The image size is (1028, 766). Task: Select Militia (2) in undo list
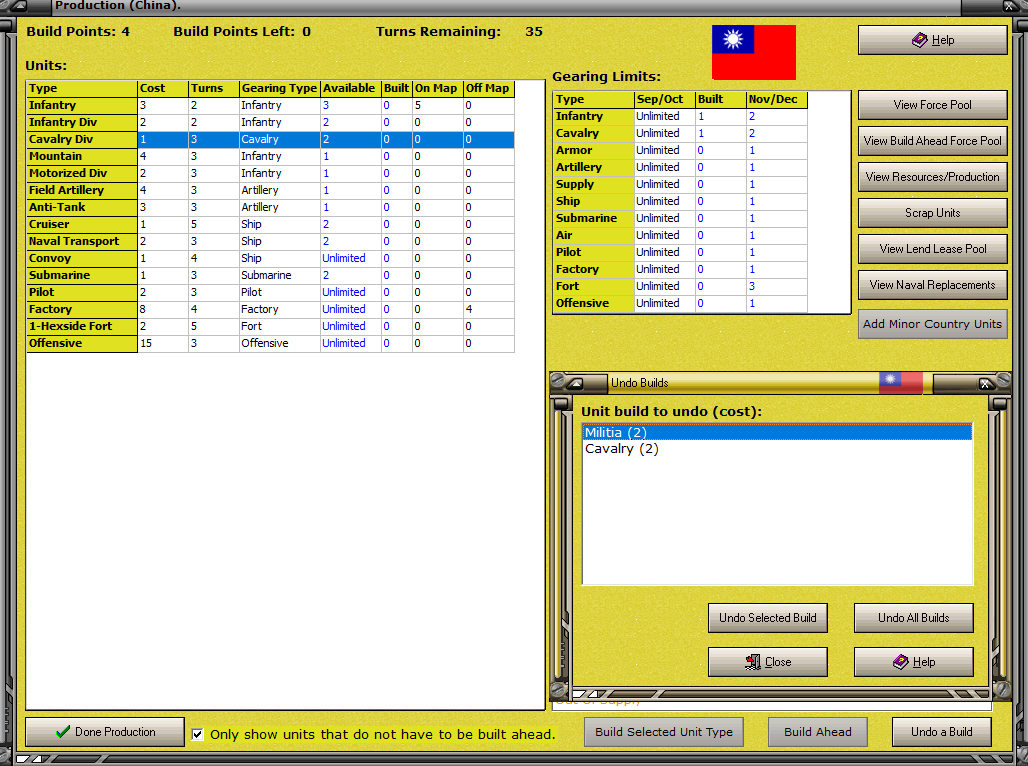[777, 432]
